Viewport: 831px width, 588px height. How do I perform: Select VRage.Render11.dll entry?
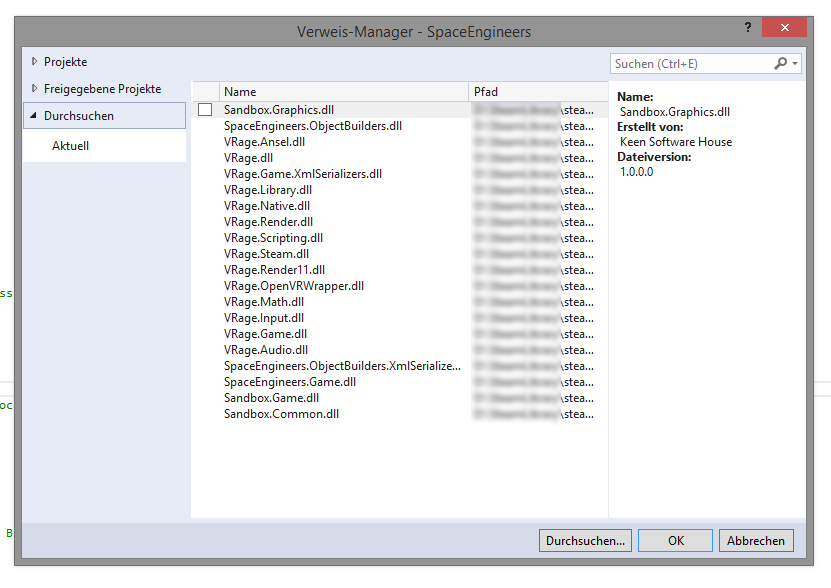[400, 270]
